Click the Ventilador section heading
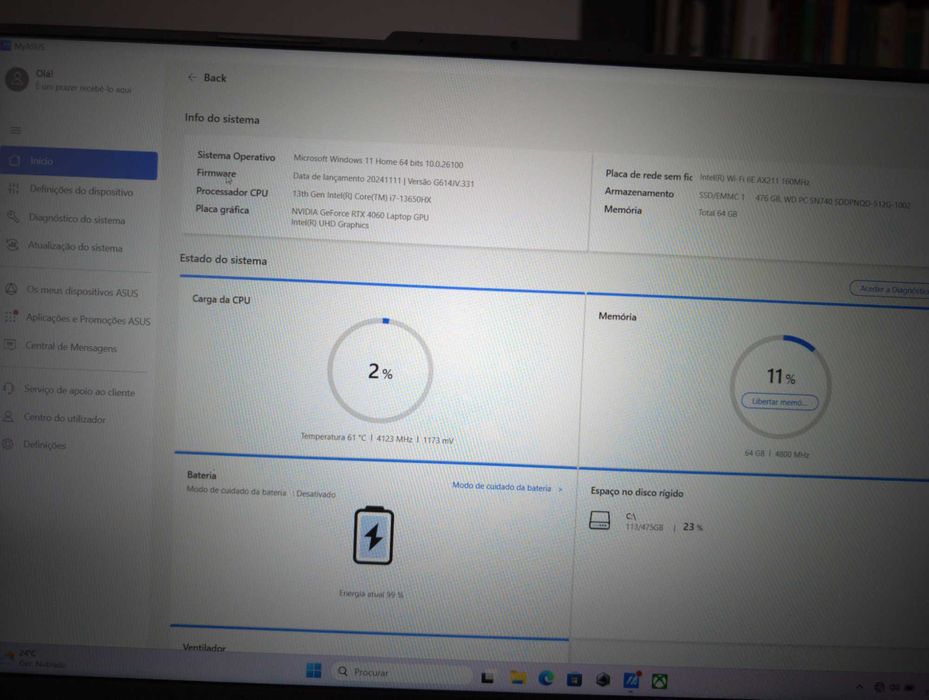Screen dimensions: 929x700 coord(204,648)
